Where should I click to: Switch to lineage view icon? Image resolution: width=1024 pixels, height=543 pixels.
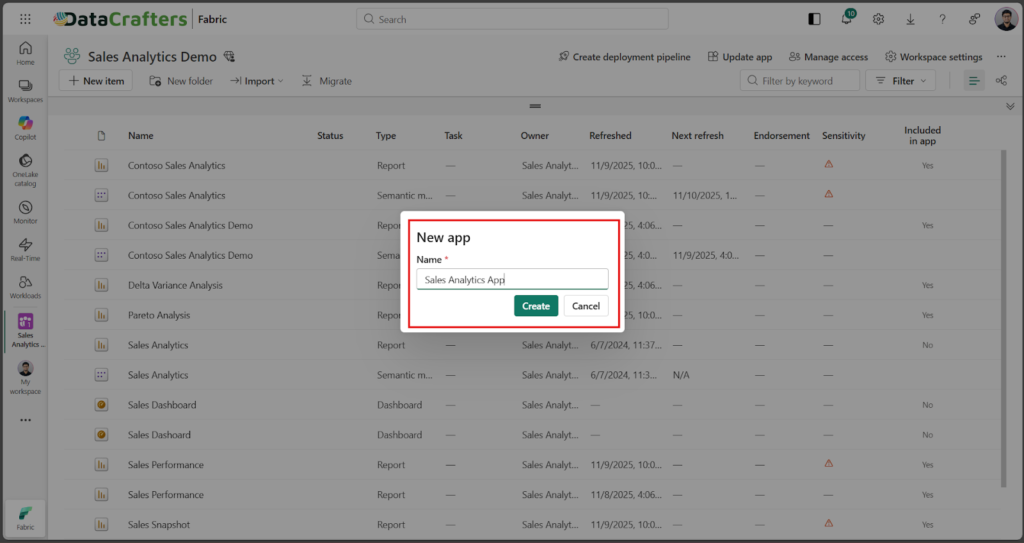point(1001,81)
